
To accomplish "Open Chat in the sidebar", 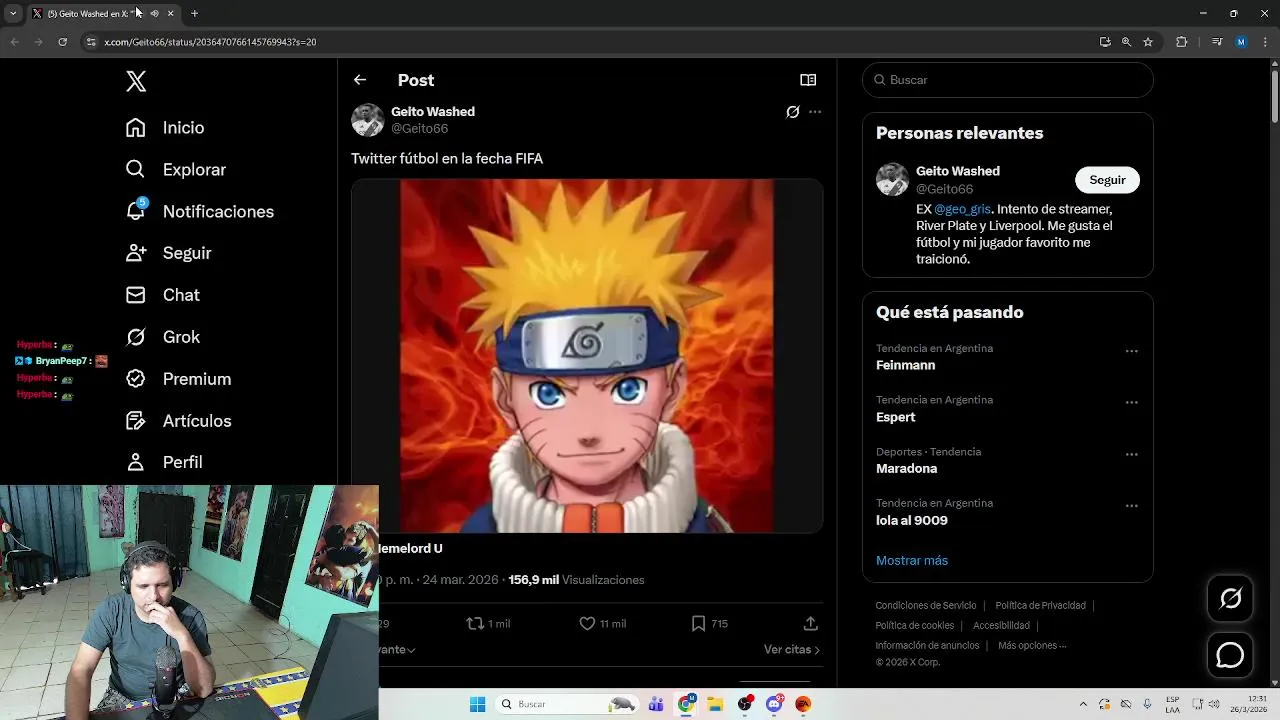I will [x=162, y=295].
